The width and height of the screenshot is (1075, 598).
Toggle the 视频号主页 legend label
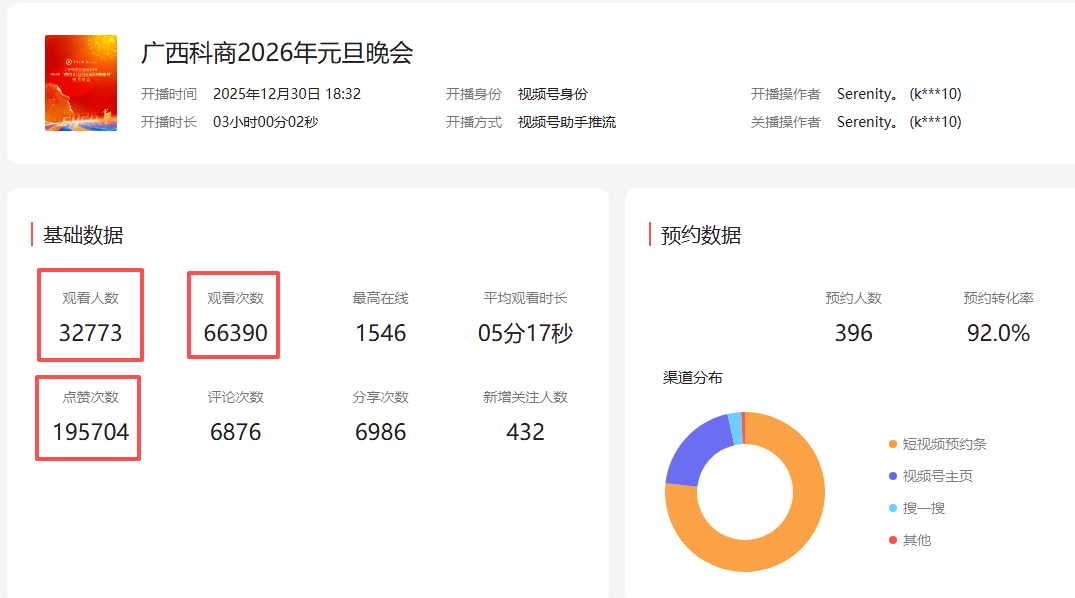[937, 476]
